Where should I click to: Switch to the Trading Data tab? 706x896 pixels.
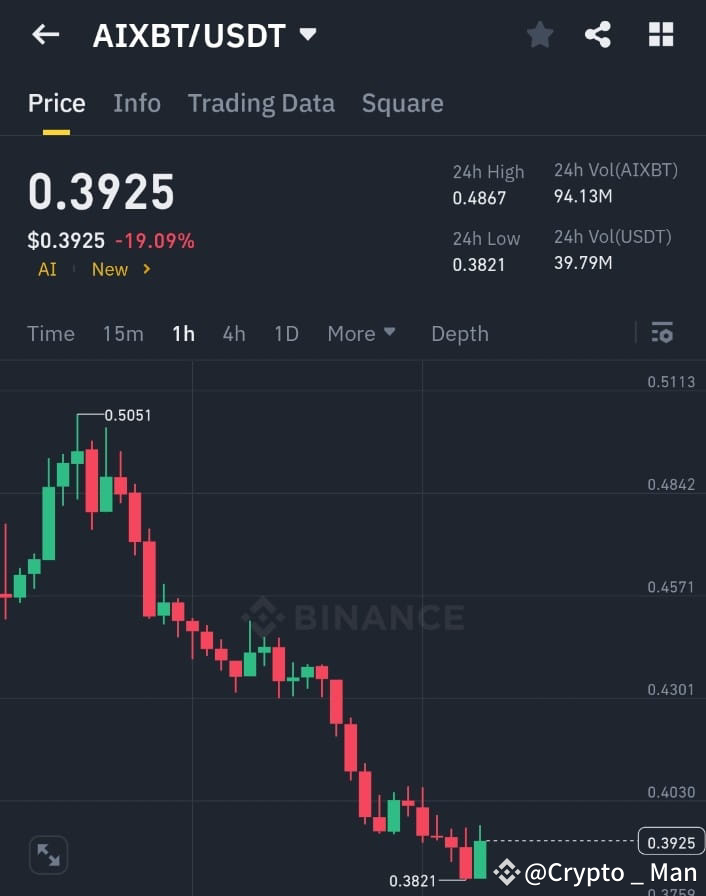point(261,103)
